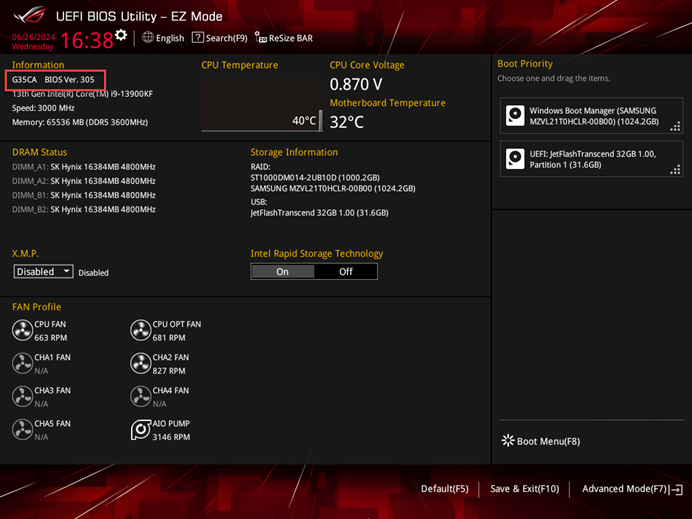Open the X.M.P. Disabled dropdown
This screenshot has height=519, width=692.
(43, 271)
